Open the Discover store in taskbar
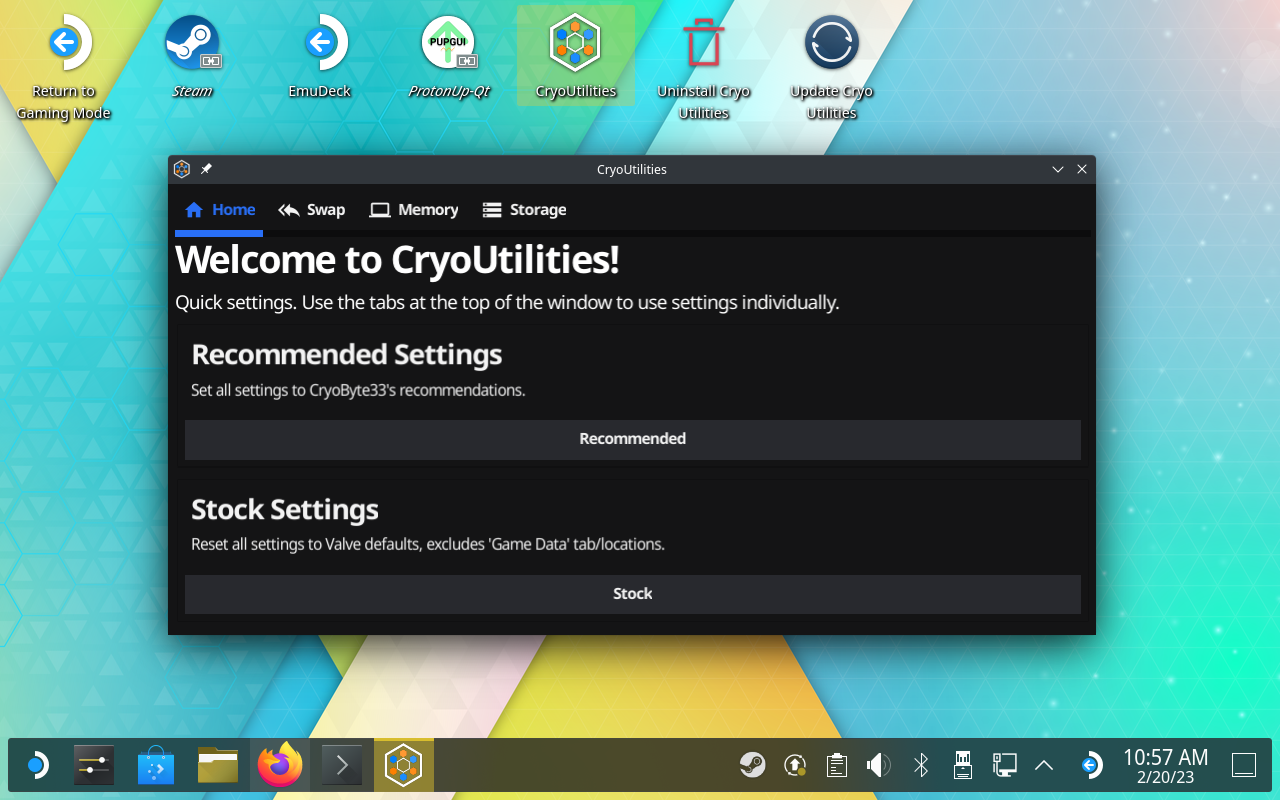The height and width of the screenshot is (800, 1280). 156,766
